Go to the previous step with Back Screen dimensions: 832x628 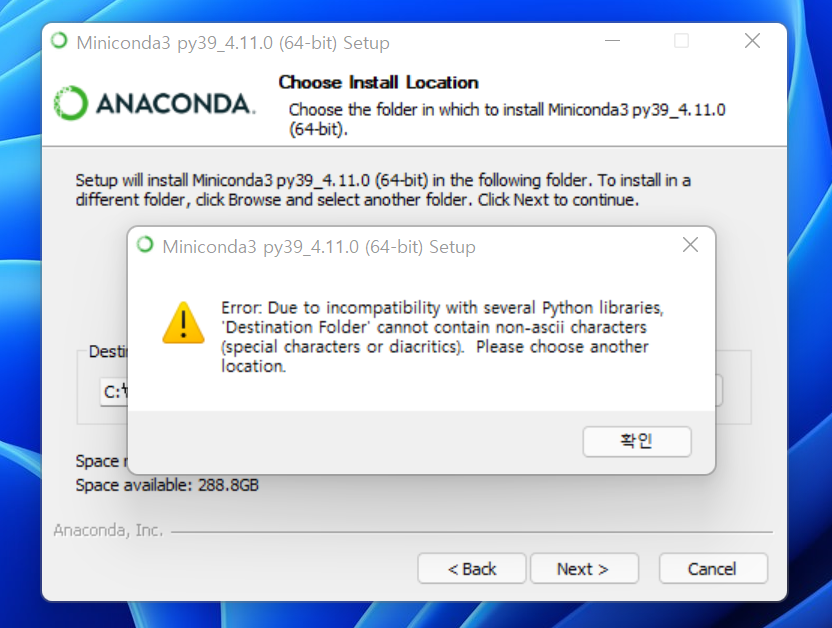click(472, 569)
